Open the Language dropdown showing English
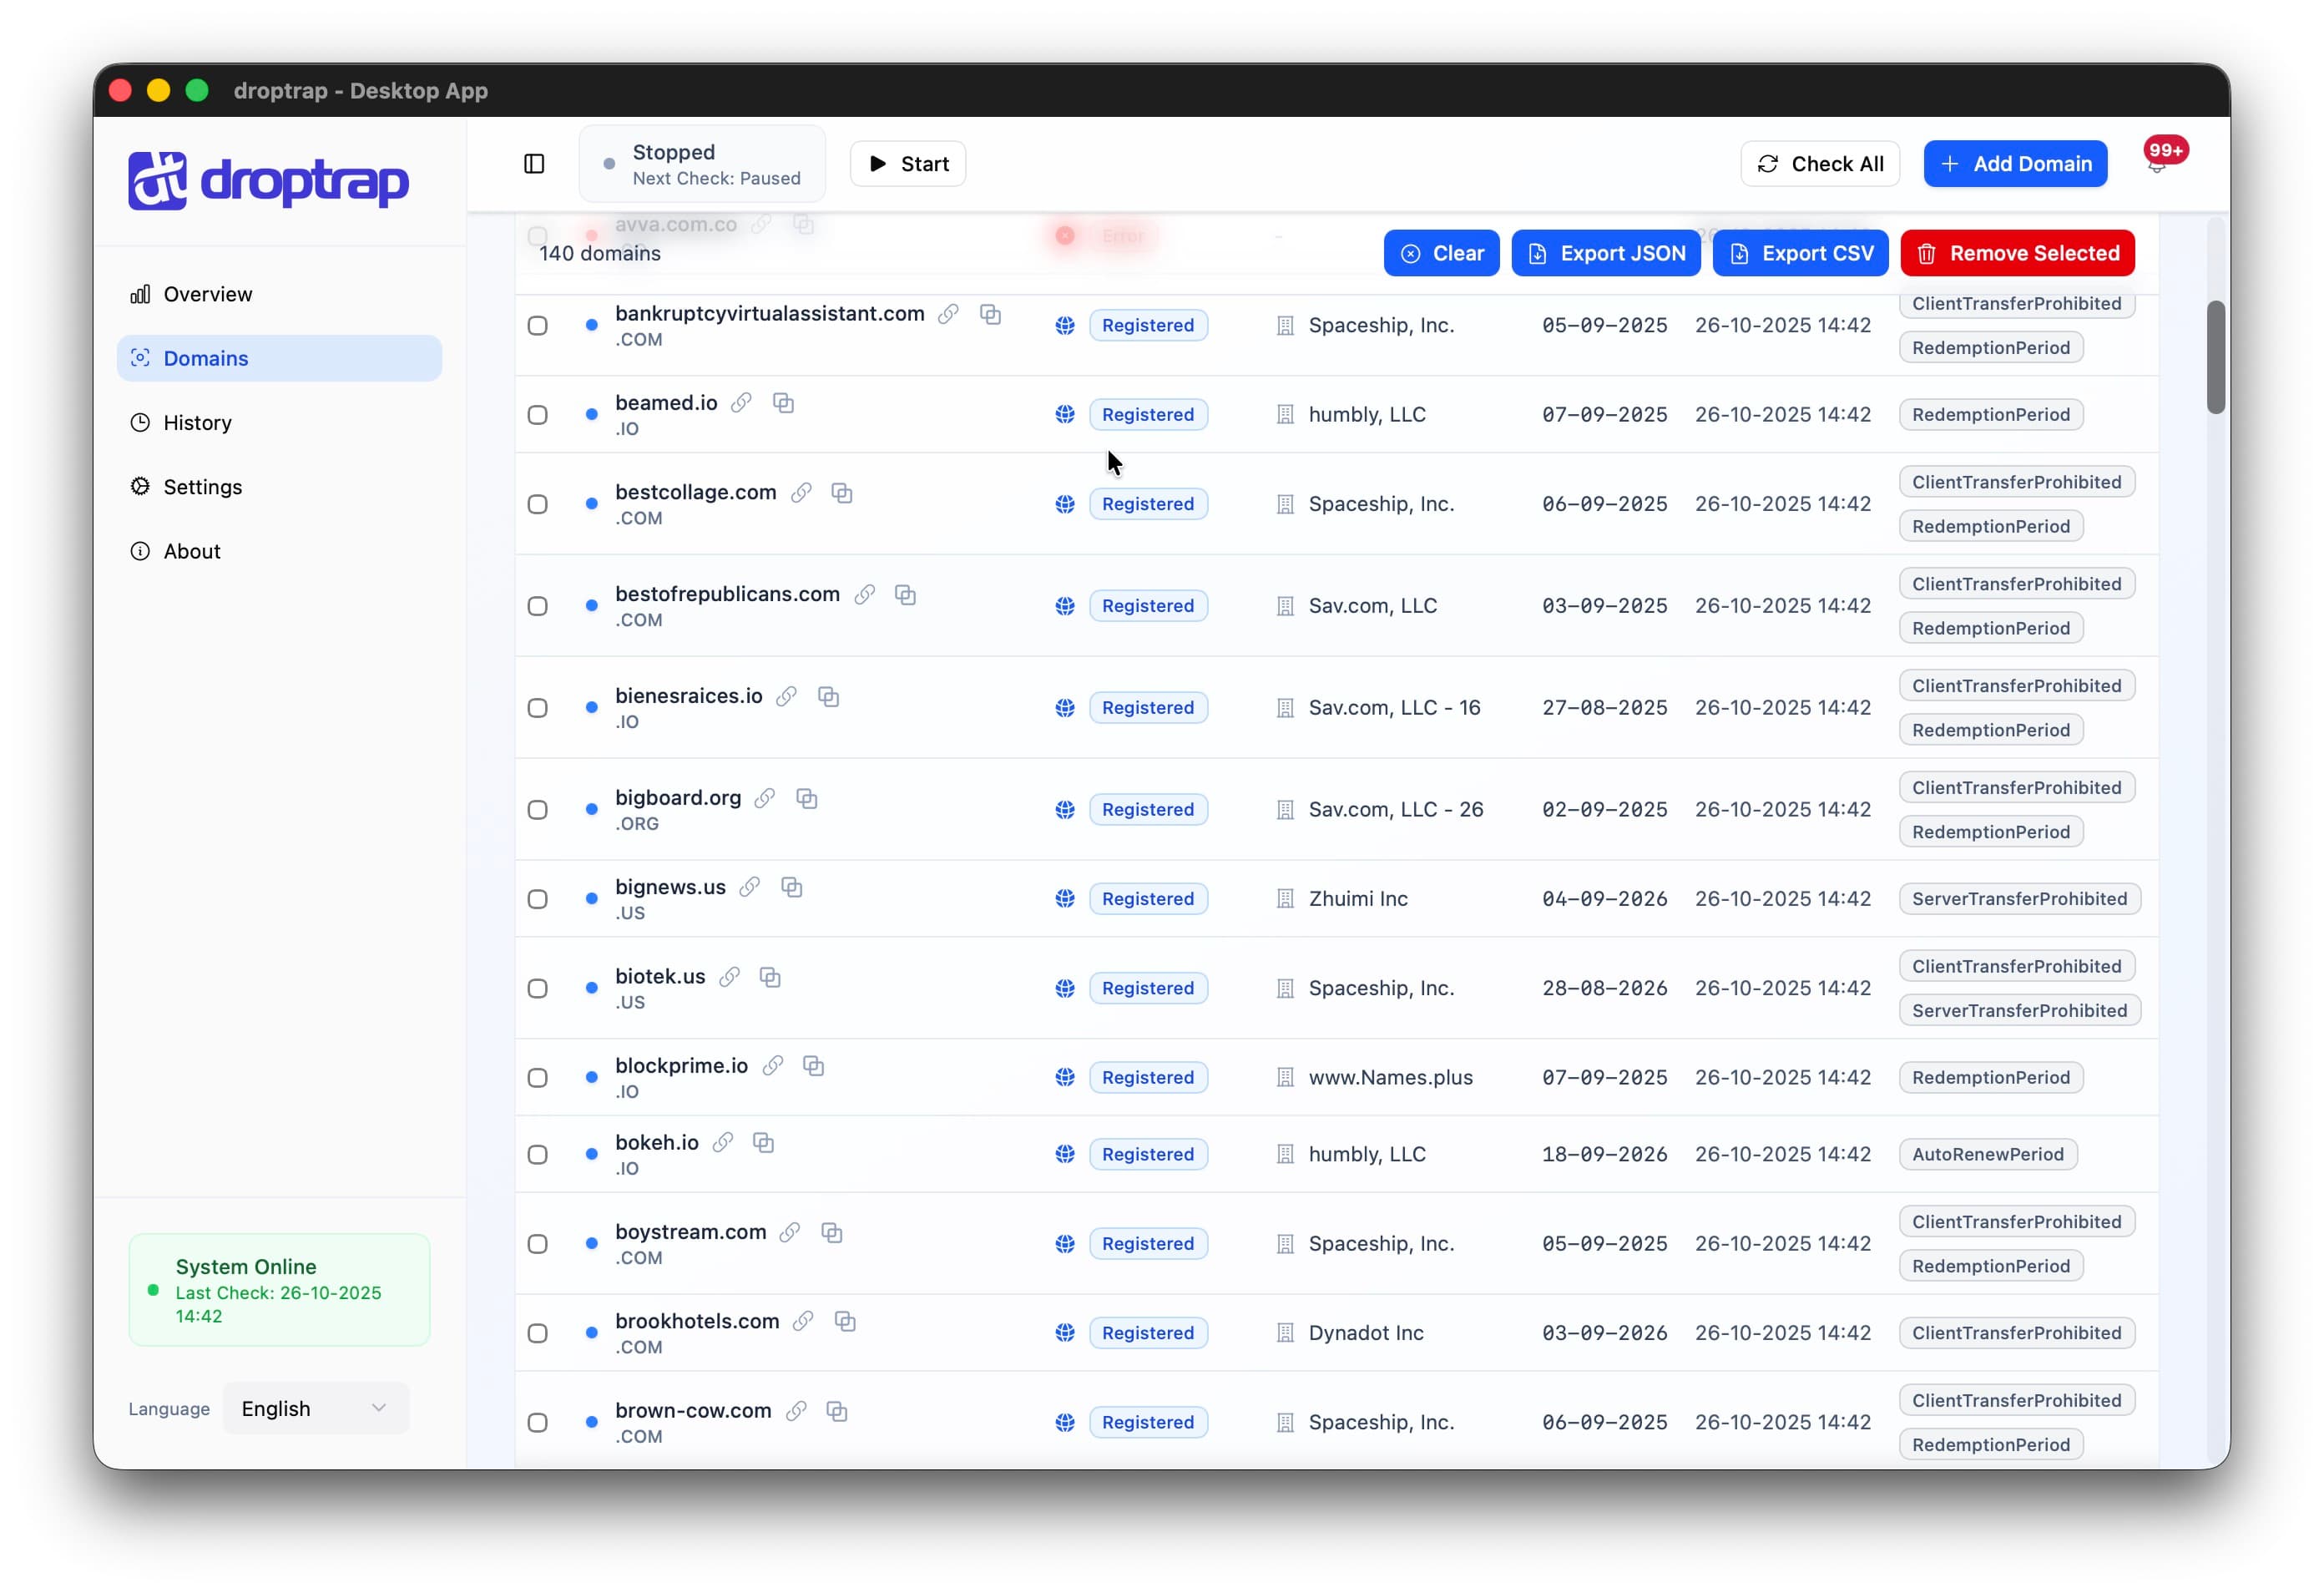The width and height of the screenshot is (2324, 1593). pyautogui.click(x=315, y=1408)
